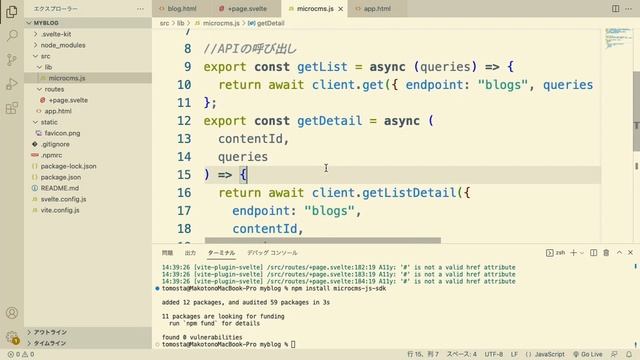Image resolution: width=640 pixels, height=360 pixels.
Task: Click lib breadcrumb segment
Action: tap(180, 23)
